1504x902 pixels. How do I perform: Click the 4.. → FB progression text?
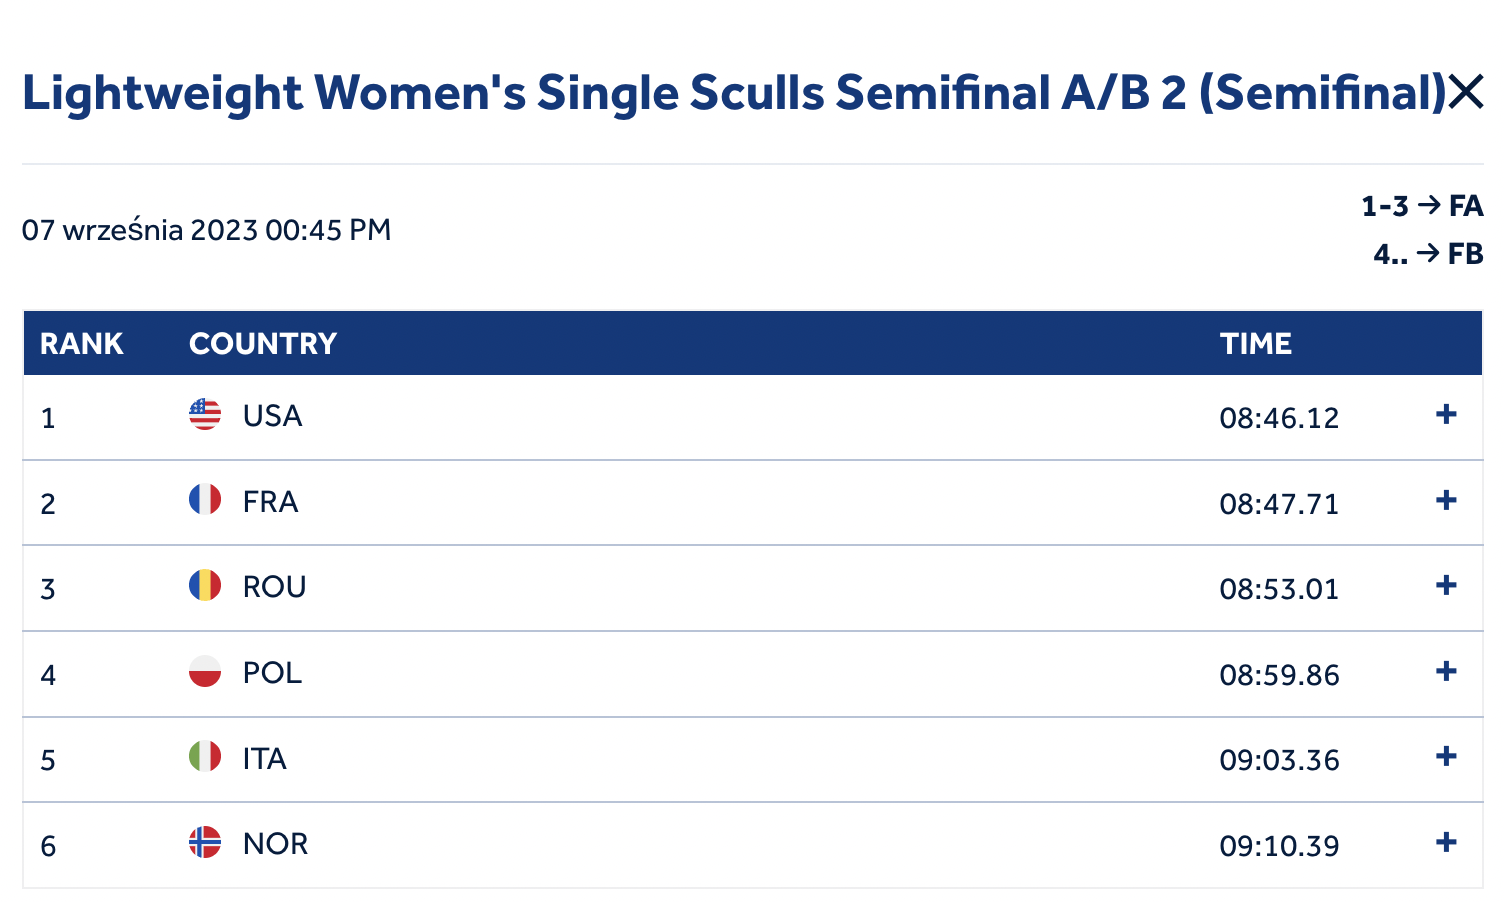click(x=1428, y=254)
